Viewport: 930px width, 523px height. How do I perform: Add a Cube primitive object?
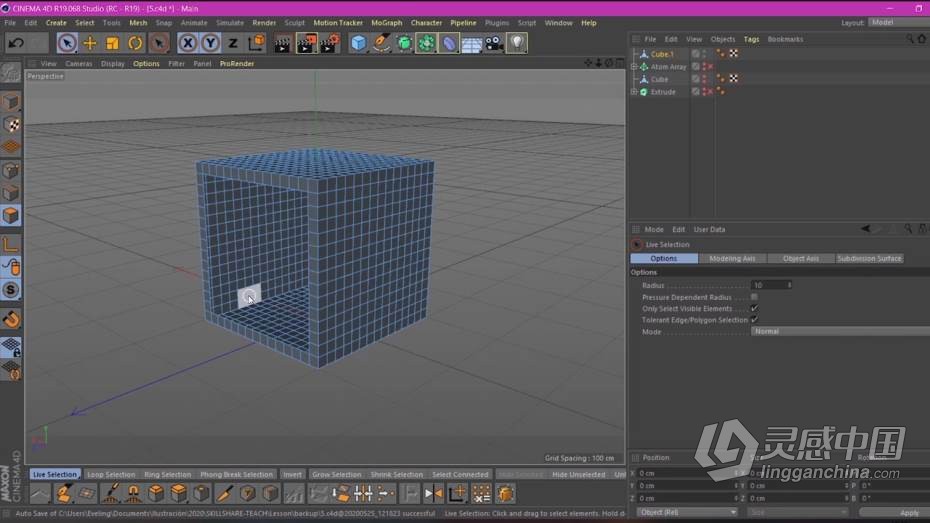click(x=358, y=43)
